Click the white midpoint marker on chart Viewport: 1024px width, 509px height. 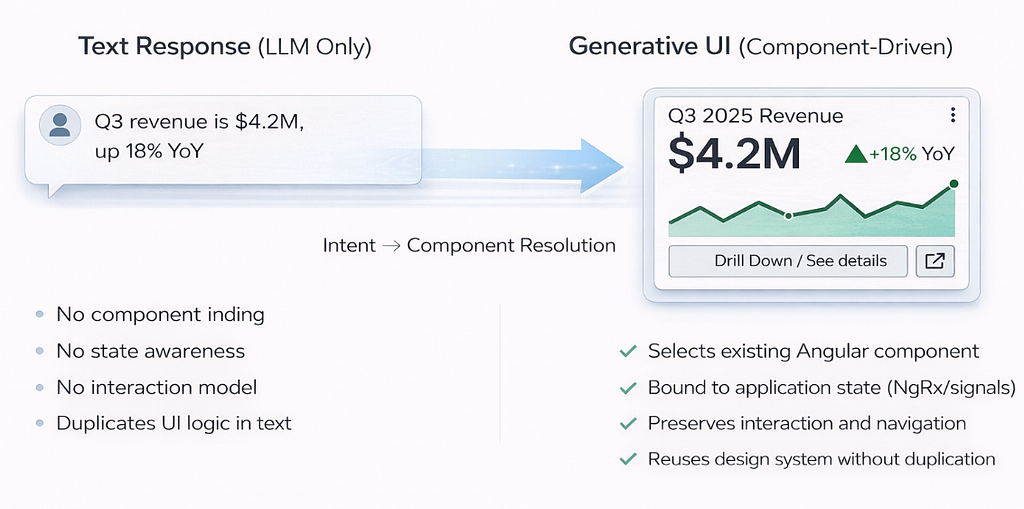click(x=788, y=216)
